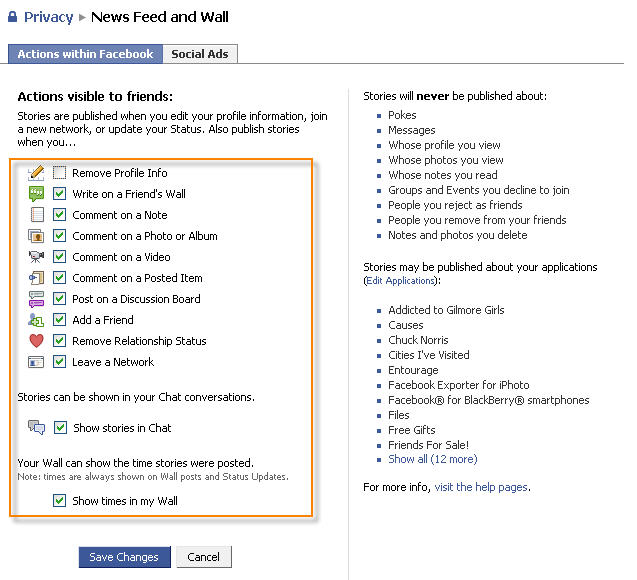Click the Add a Friend person icon
Viewport: 637px width, 580px height.
36,320
